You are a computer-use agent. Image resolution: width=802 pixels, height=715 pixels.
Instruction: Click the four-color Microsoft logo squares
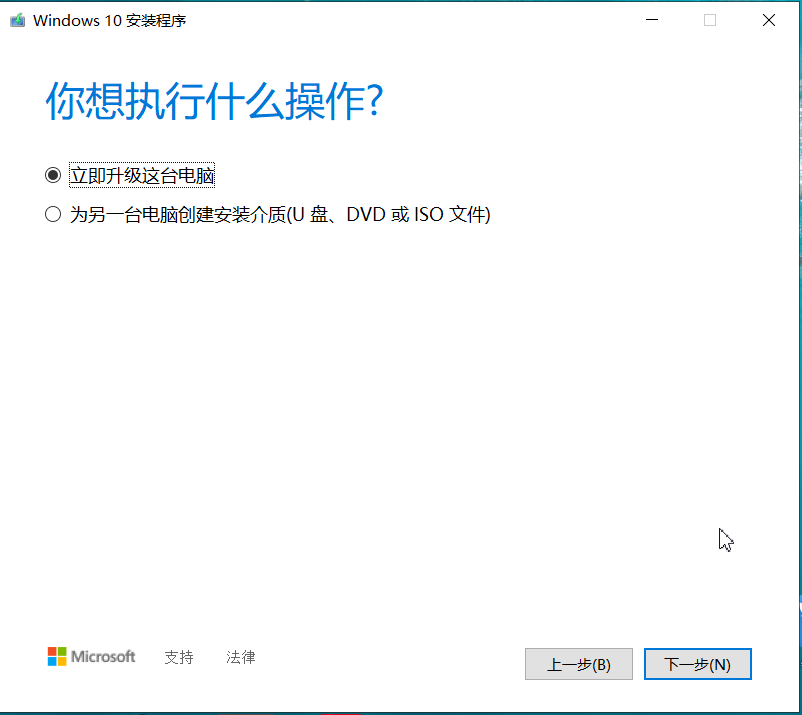57,657
